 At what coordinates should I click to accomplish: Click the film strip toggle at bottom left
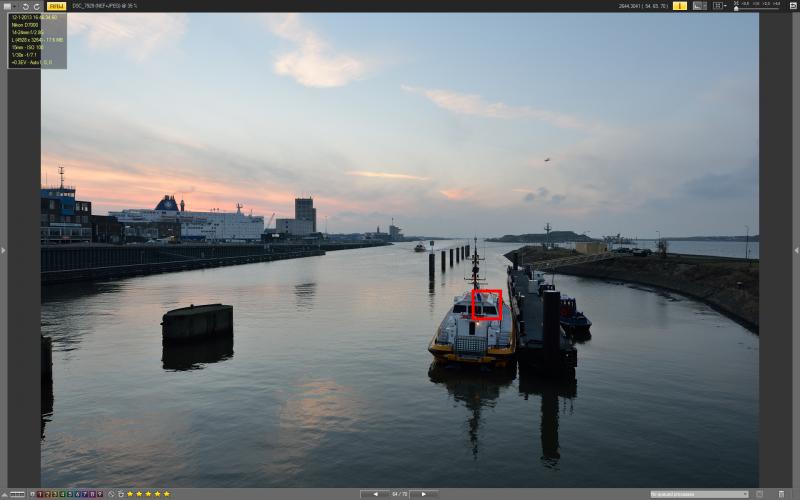17,494
